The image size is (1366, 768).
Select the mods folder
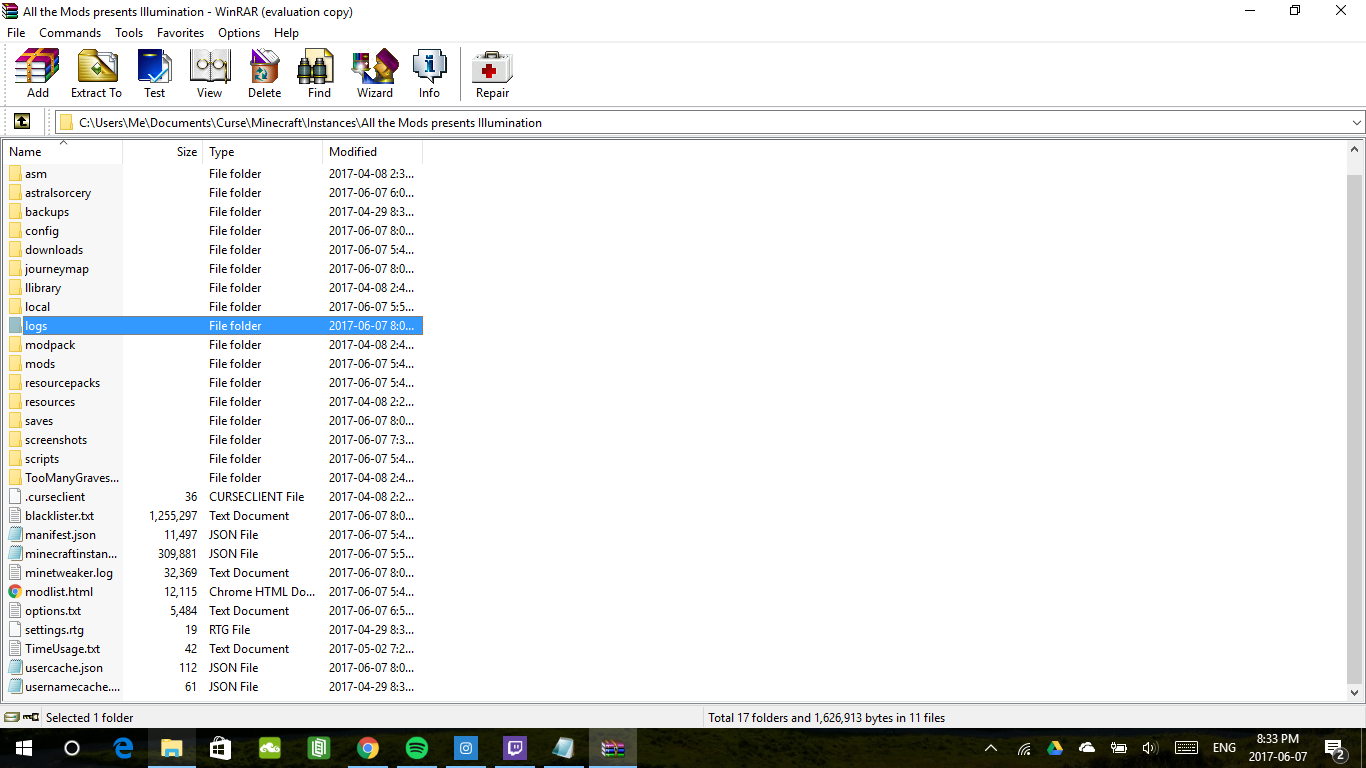click(x=213, y=364)
